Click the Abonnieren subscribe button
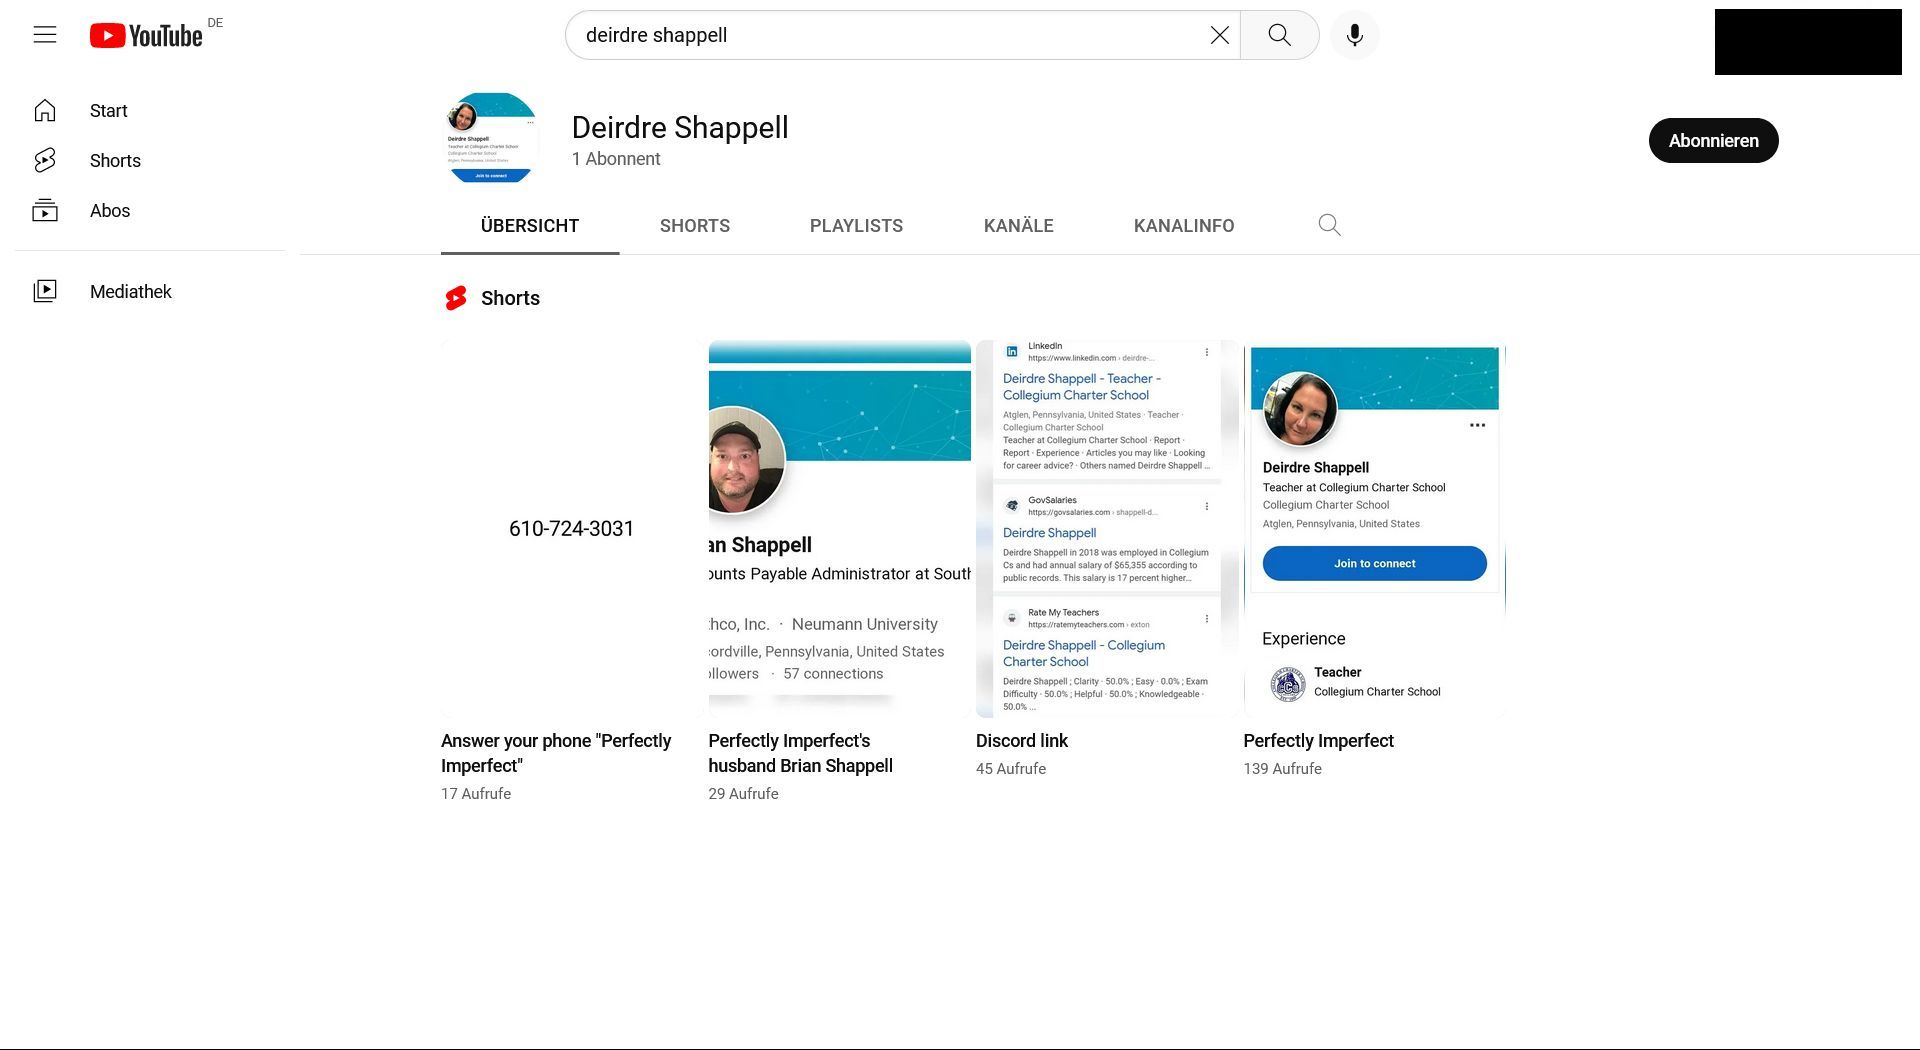 click(1713, 141)
